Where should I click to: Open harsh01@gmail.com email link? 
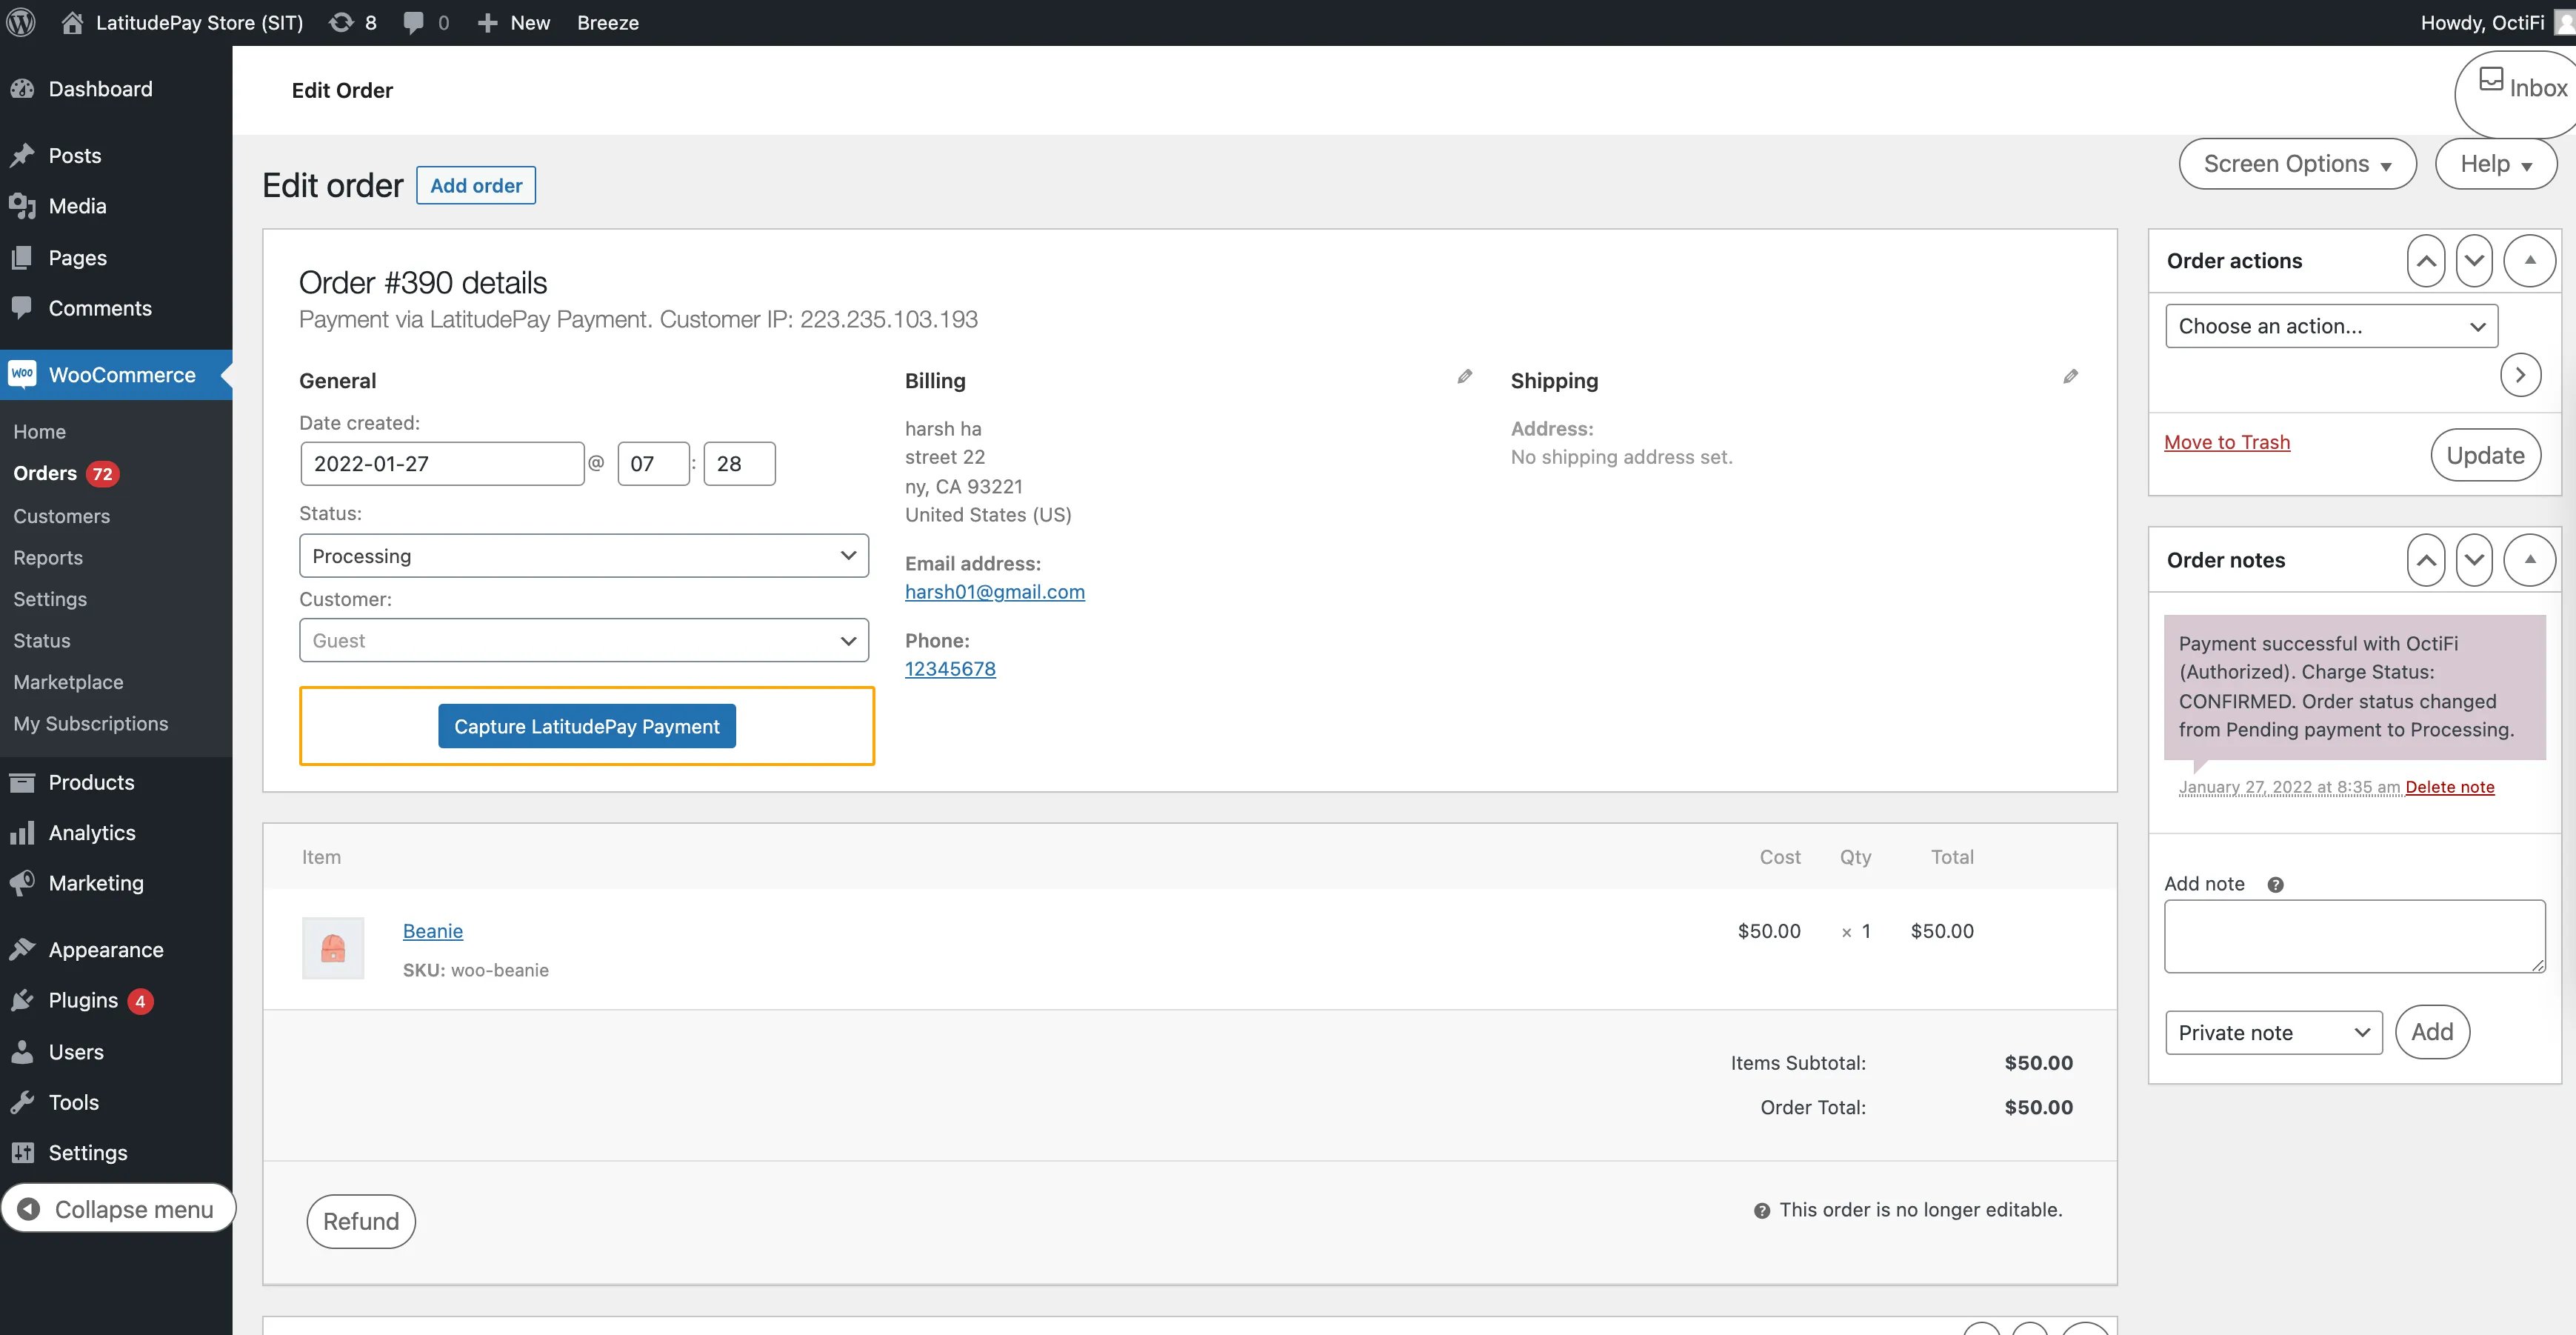(995, 591)
